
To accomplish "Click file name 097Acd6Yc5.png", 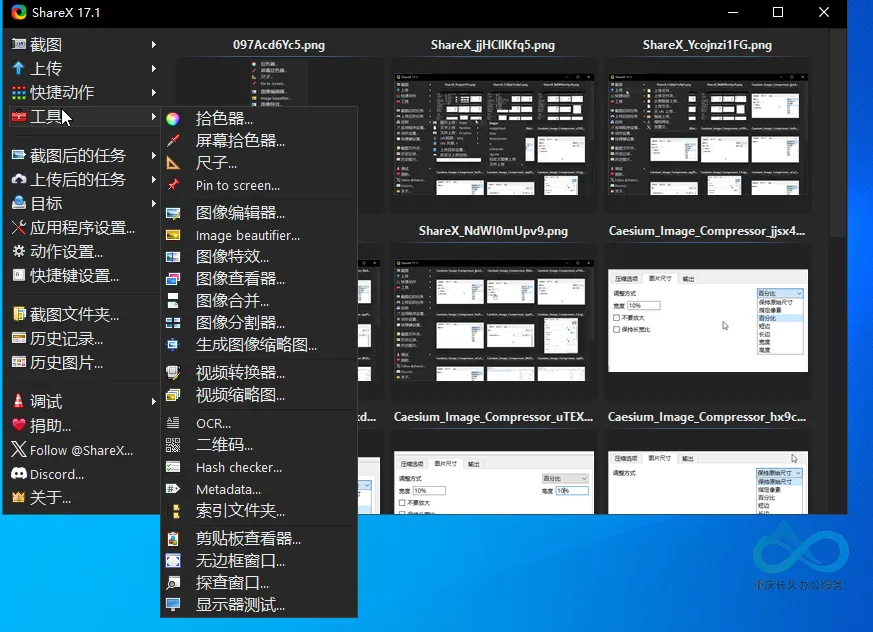I will point(279,45).
